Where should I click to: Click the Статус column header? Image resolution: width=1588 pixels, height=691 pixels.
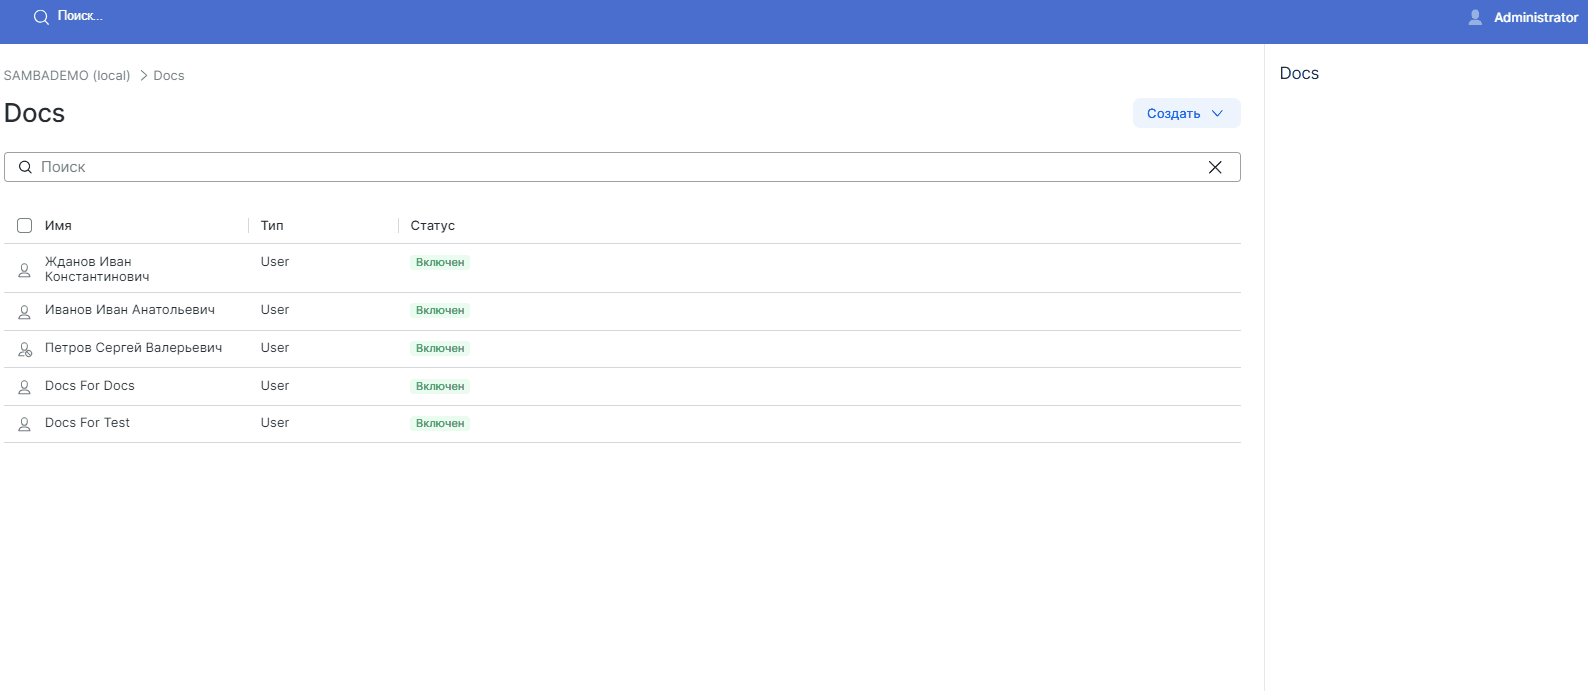pos(432,226)
